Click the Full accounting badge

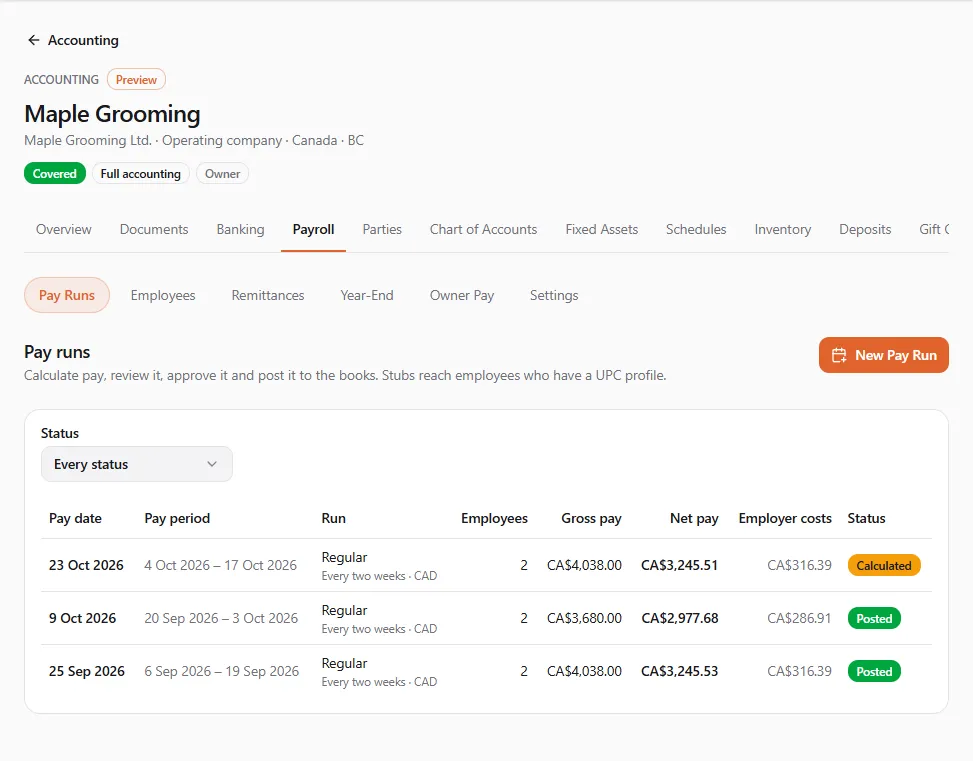point(140,174)
